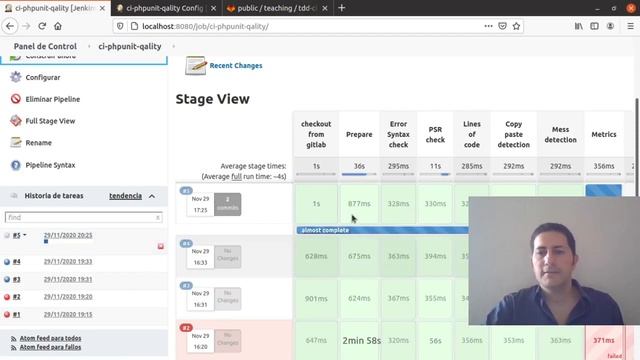Click the address bar URL
Screen dimensions: 640x360
(205, 26)
